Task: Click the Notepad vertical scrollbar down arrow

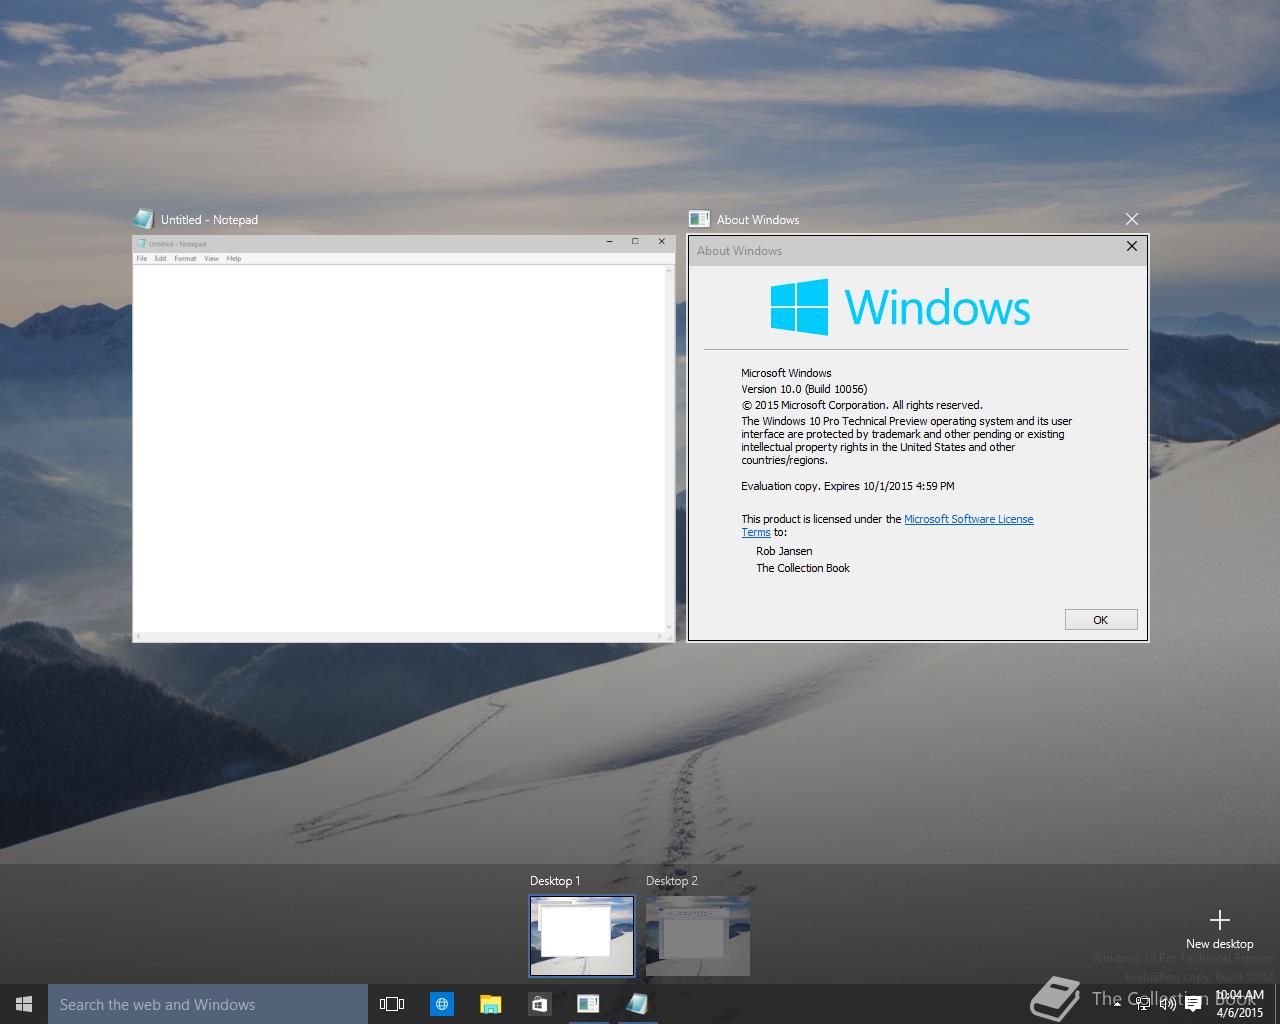Action: 669,627
